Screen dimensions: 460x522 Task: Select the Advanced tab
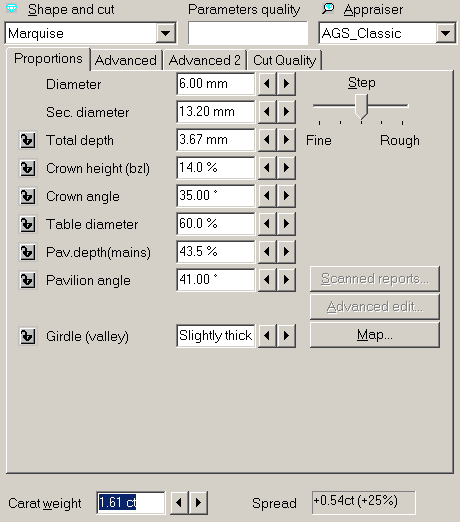coord(126,60)
